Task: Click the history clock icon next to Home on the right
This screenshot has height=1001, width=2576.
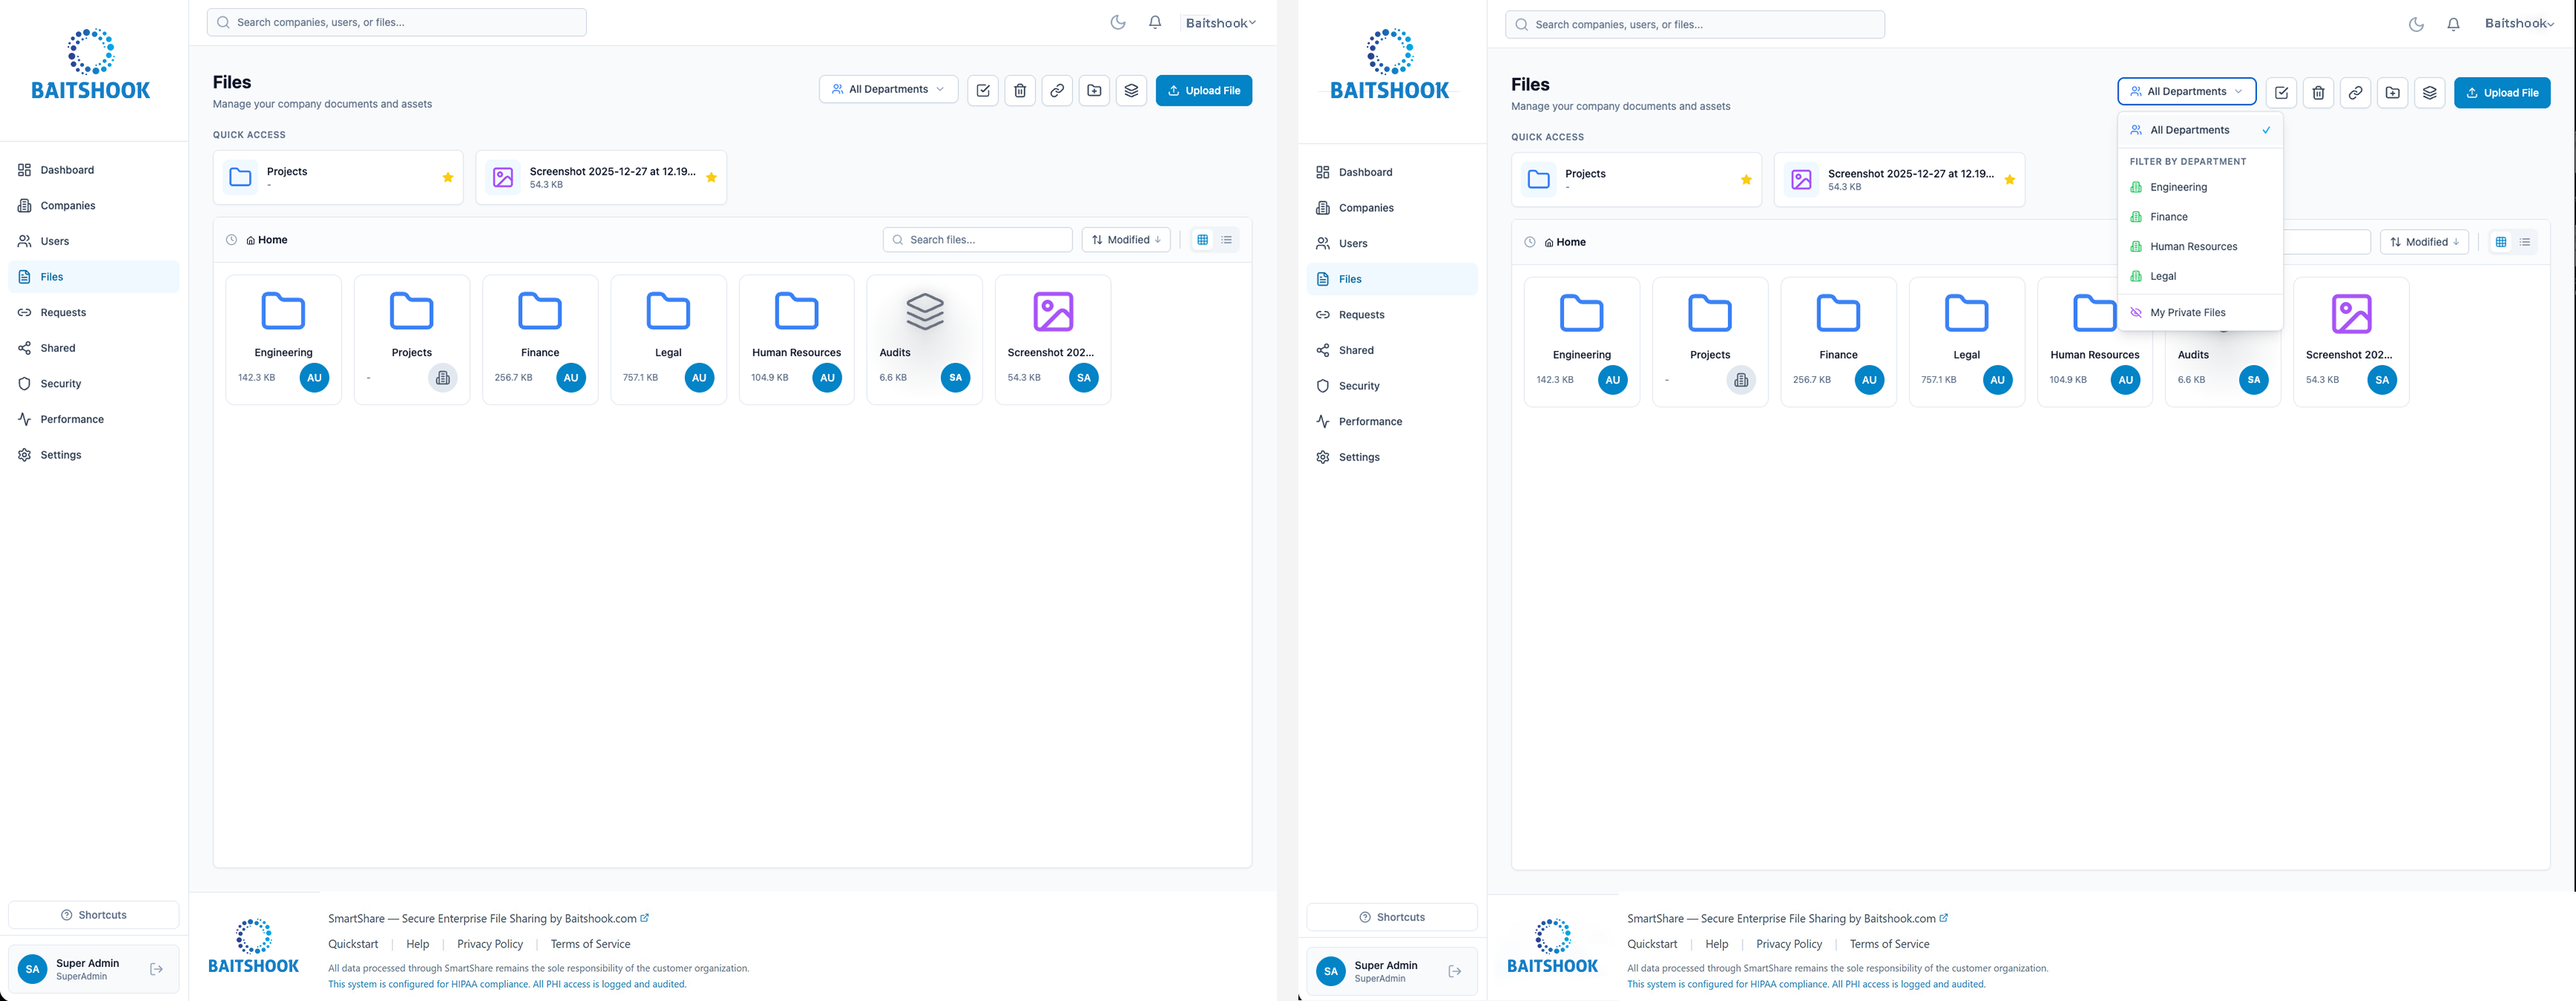Action: click(x=1529, y=242)
